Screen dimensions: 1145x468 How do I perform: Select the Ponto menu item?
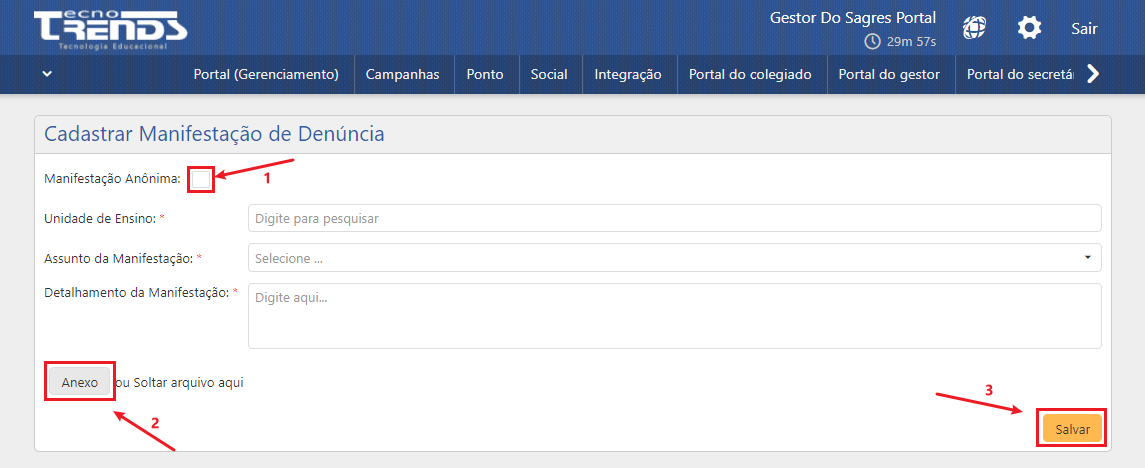point(485,74)
